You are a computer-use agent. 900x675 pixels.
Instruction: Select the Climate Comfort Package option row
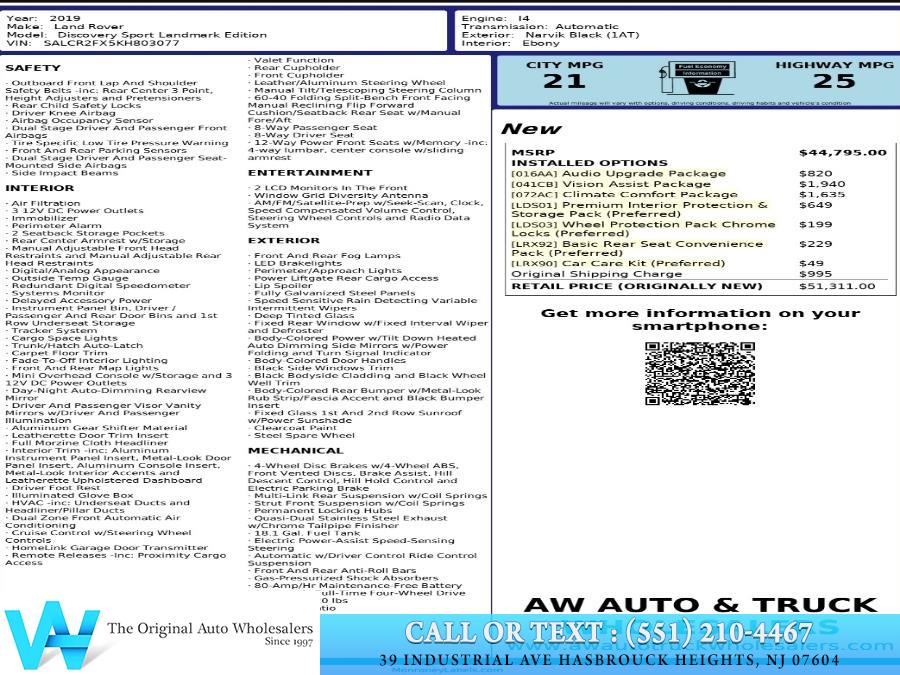[x=700, y=194]
